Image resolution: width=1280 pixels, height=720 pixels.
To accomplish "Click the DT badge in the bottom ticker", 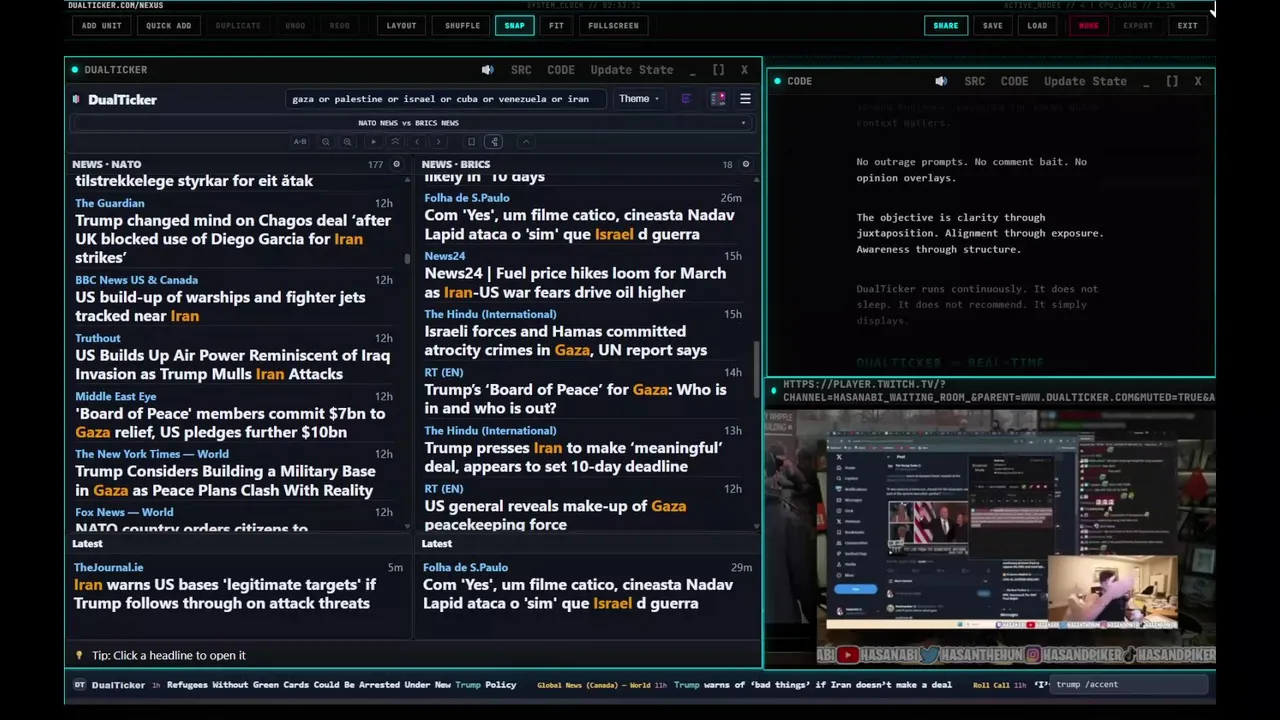I will pyautogui.click(x=79, y=685).
